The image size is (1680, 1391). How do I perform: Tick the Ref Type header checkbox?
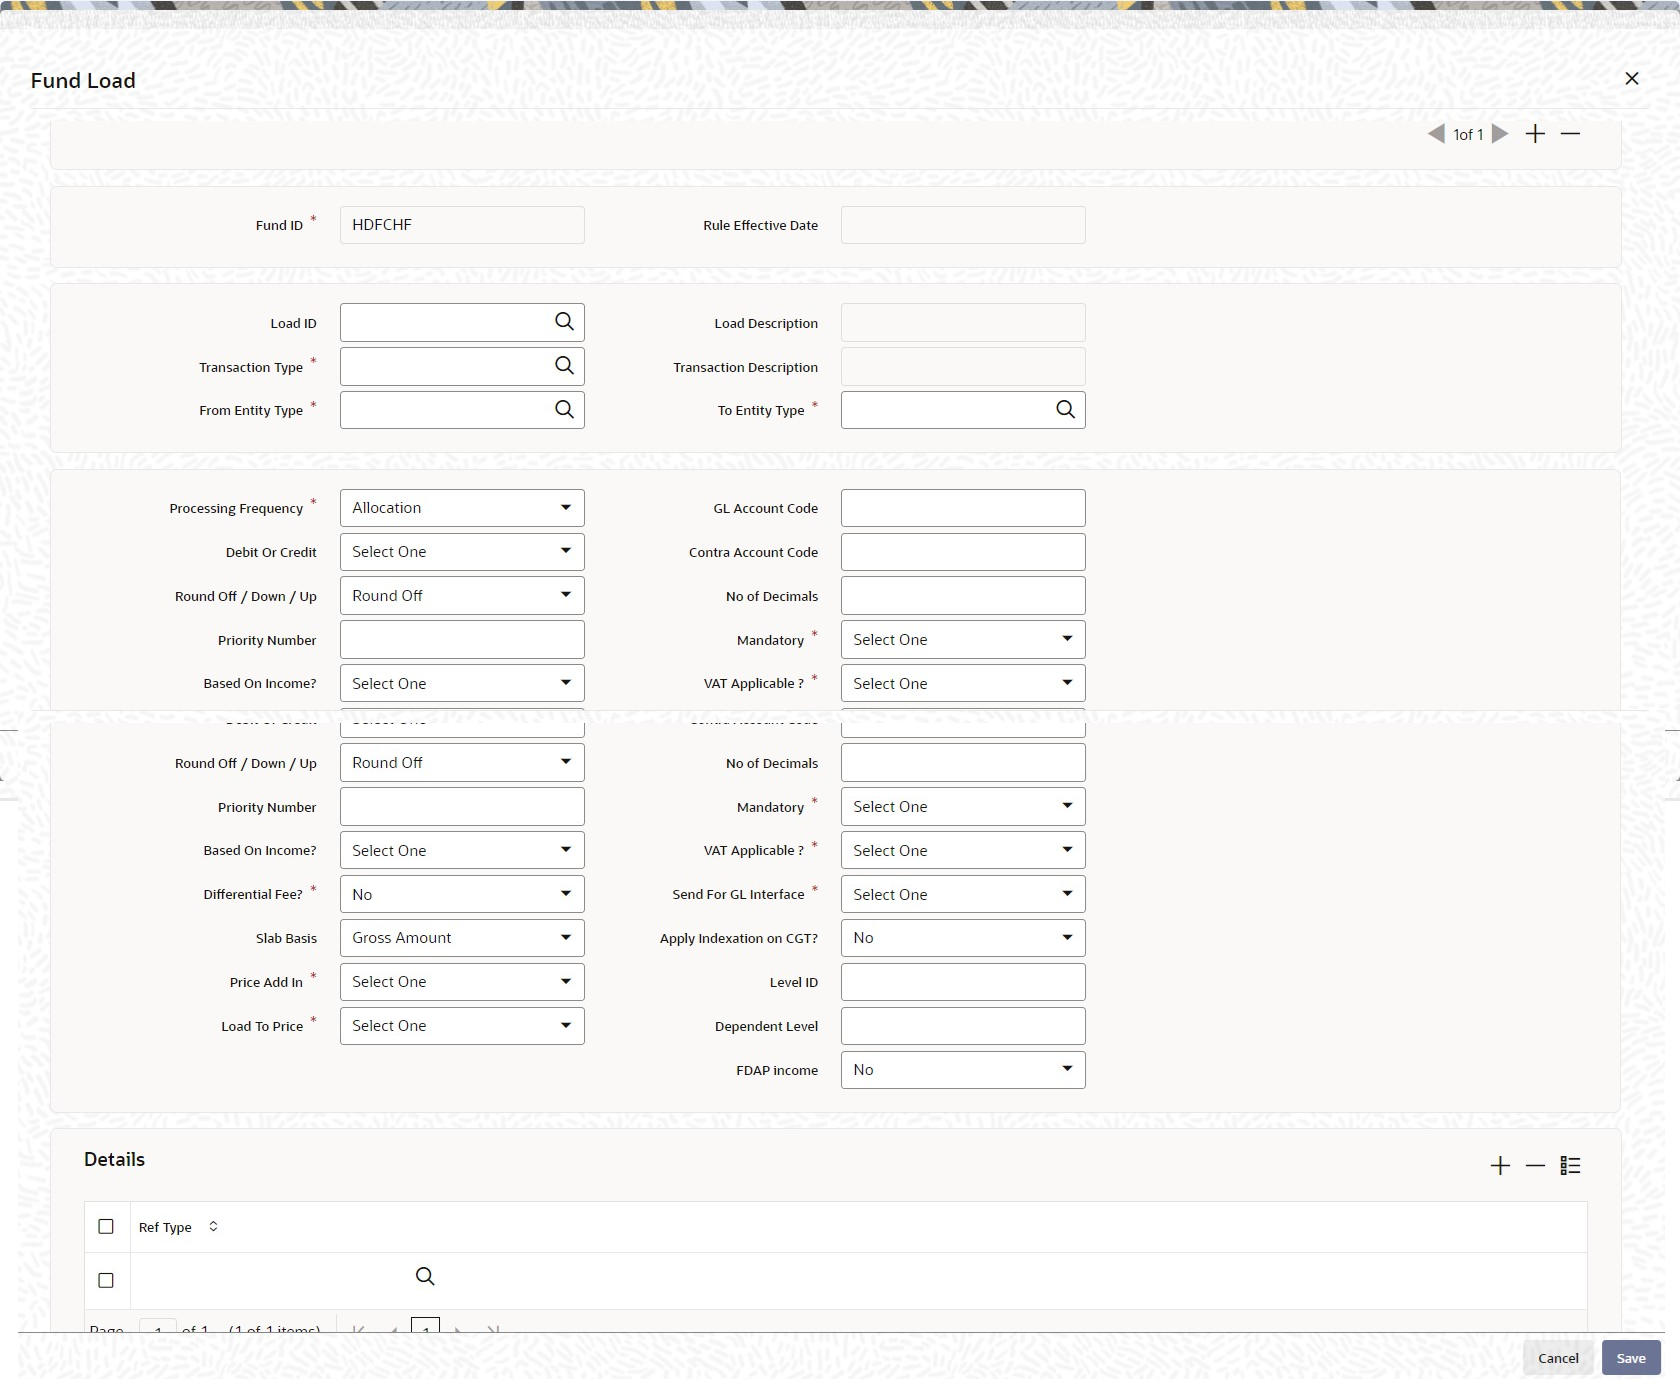pyautogui.click(x=106, y=1227)
